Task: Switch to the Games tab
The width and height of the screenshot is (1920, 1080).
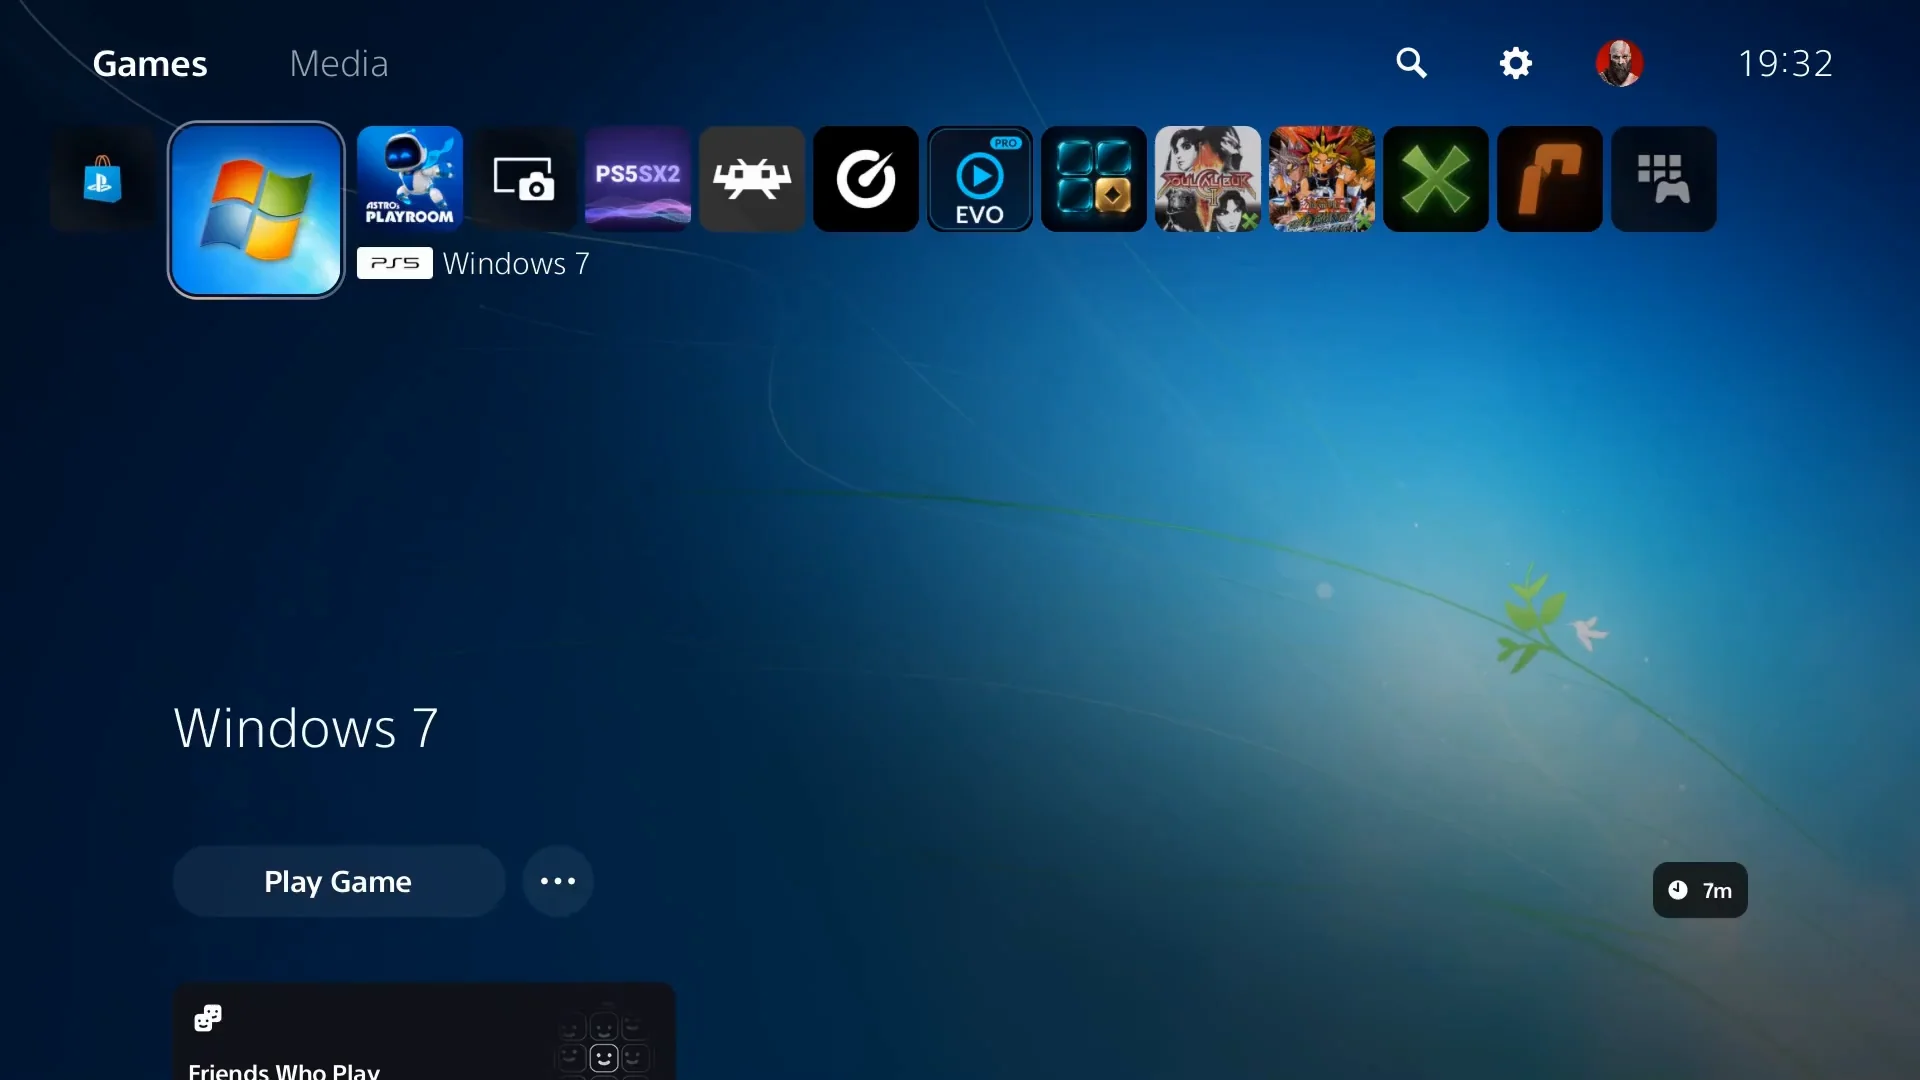Action: pyautogui.click(x=150, y=63)
